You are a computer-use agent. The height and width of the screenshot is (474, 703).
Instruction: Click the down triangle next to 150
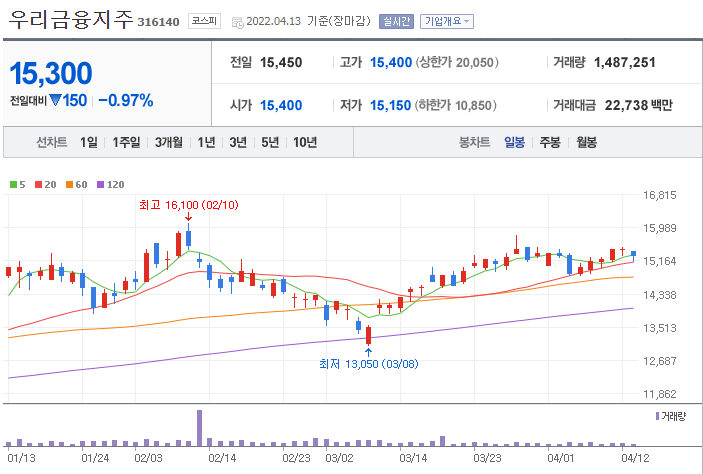[55, 100]
